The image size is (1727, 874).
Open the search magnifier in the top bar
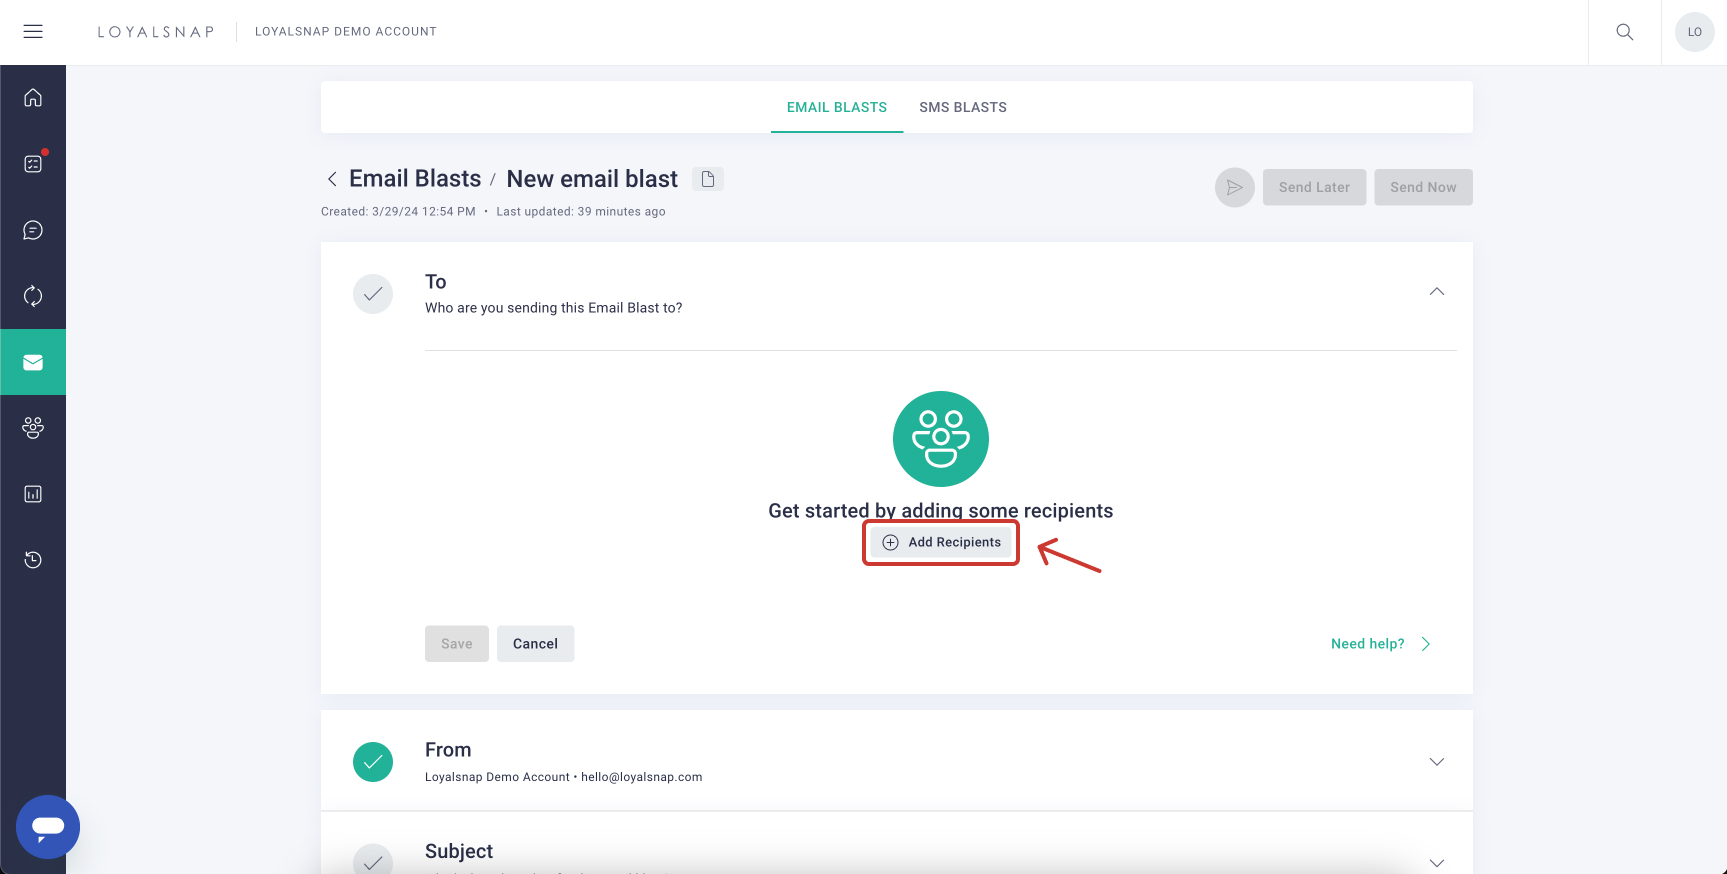click(1624, 31)
